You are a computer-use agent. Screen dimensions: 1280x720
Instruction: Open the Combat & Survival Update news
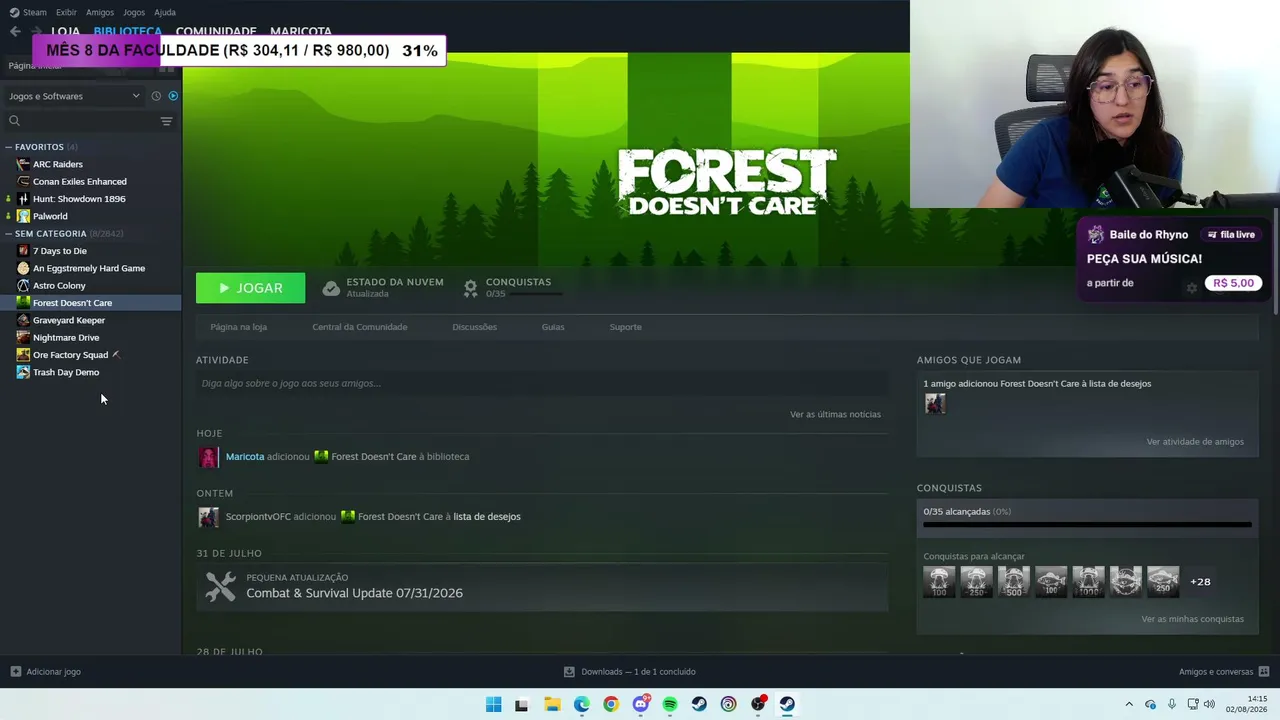(355, 593)
